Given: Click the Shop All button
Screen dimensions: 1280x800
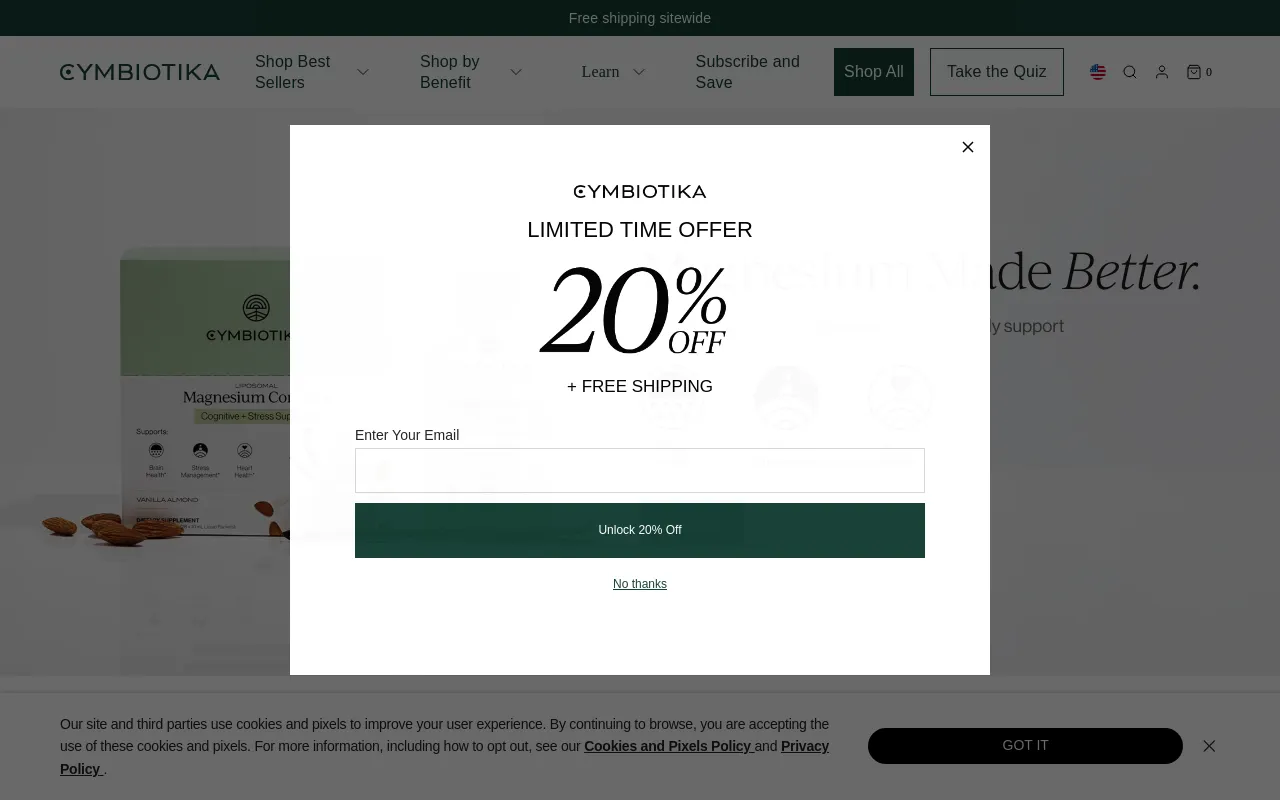Looking at the screenshot, I should point(874,72).
